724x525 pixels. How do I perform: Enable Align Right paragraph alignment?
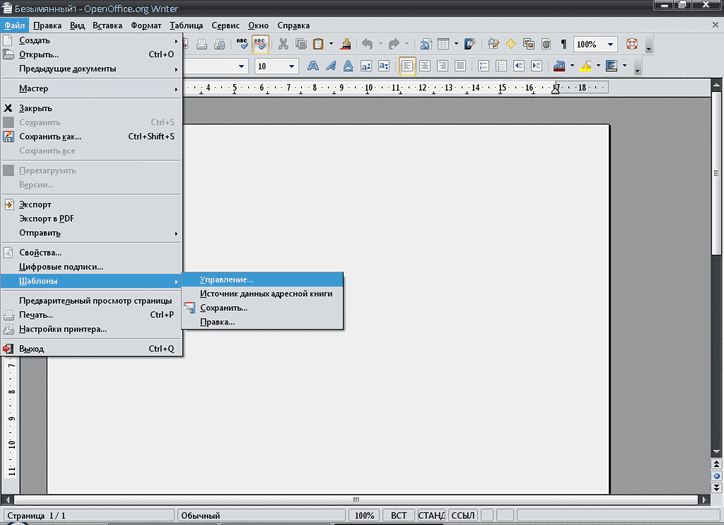tap(442, 66)
